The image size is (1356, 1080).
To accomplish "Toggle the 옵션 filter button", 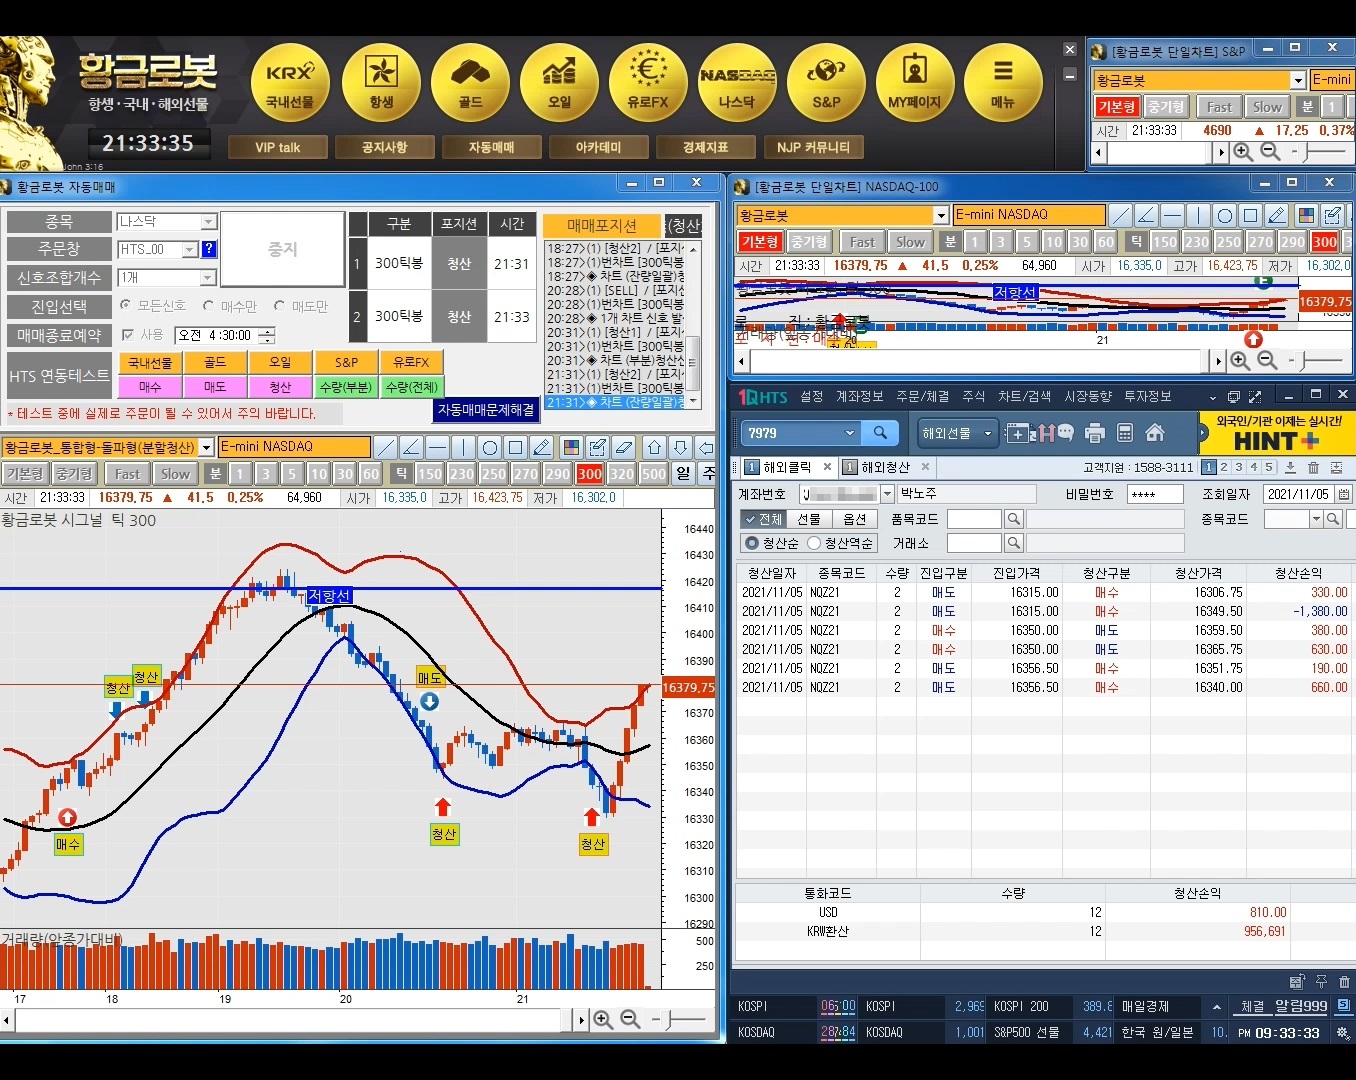I will (855, 519).
